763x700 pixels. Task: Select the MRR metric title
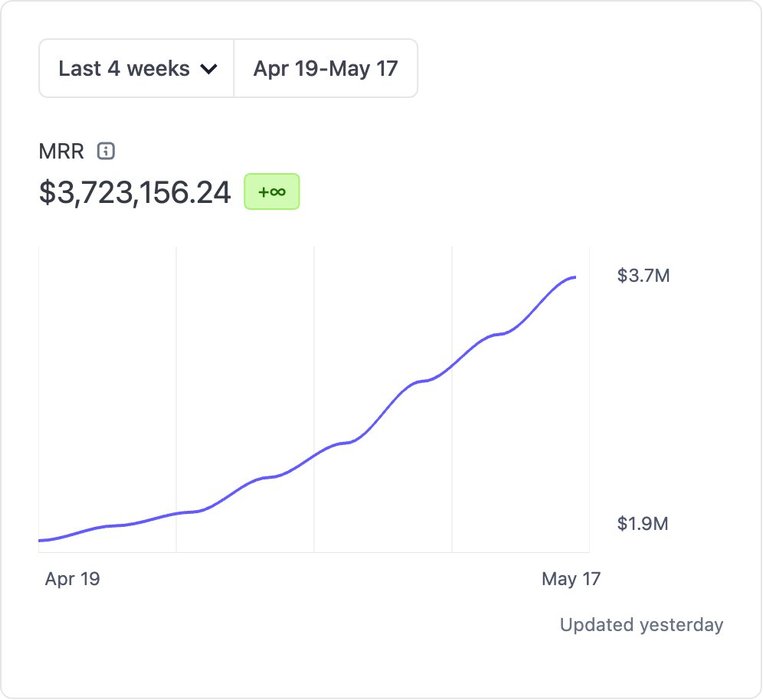(61, 152)
